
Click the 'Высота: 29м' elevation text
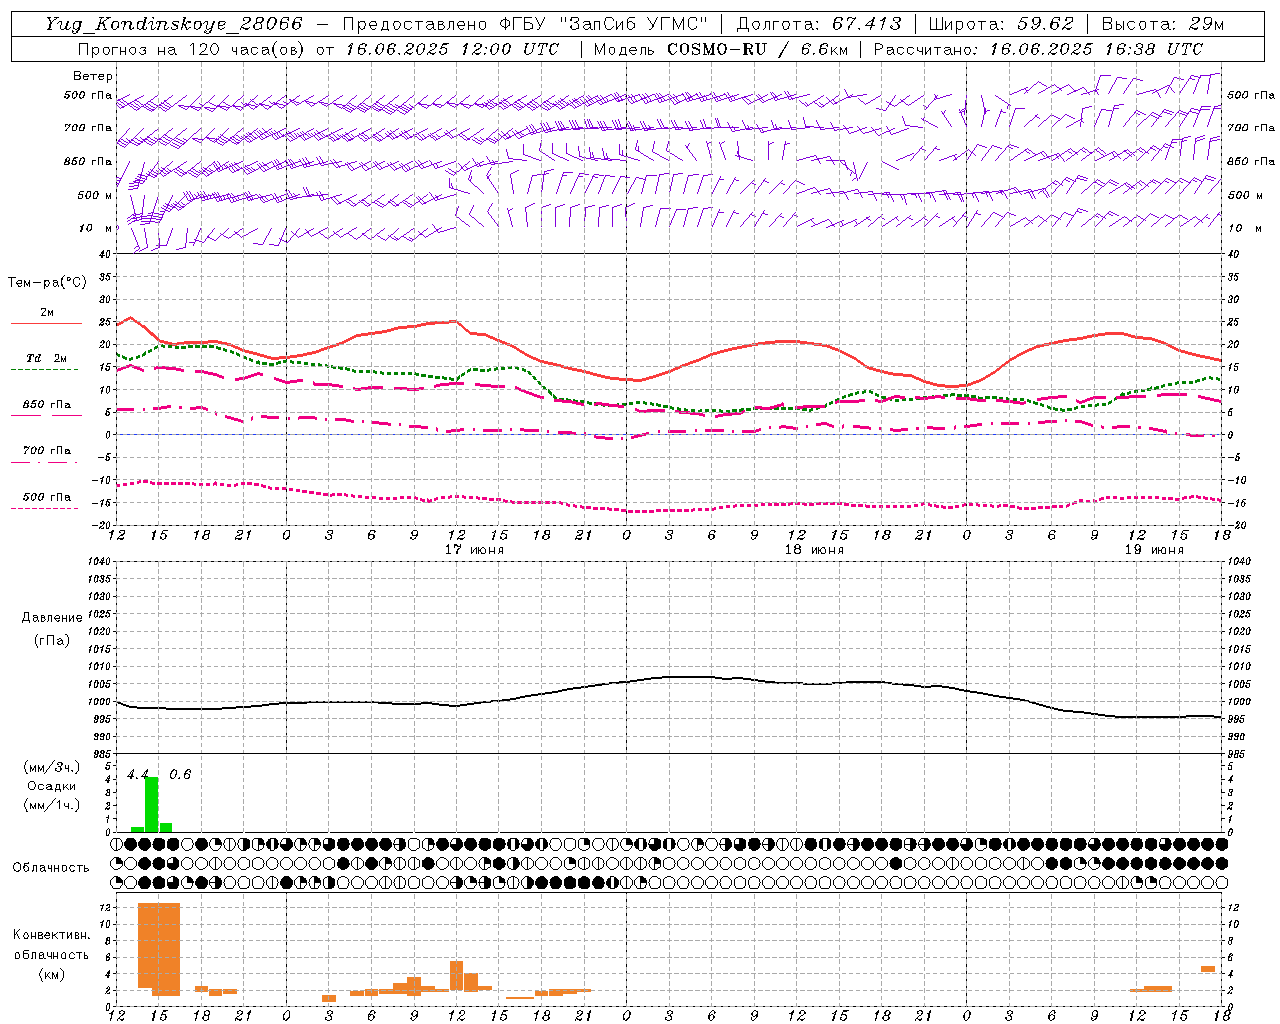[1162, 24]
